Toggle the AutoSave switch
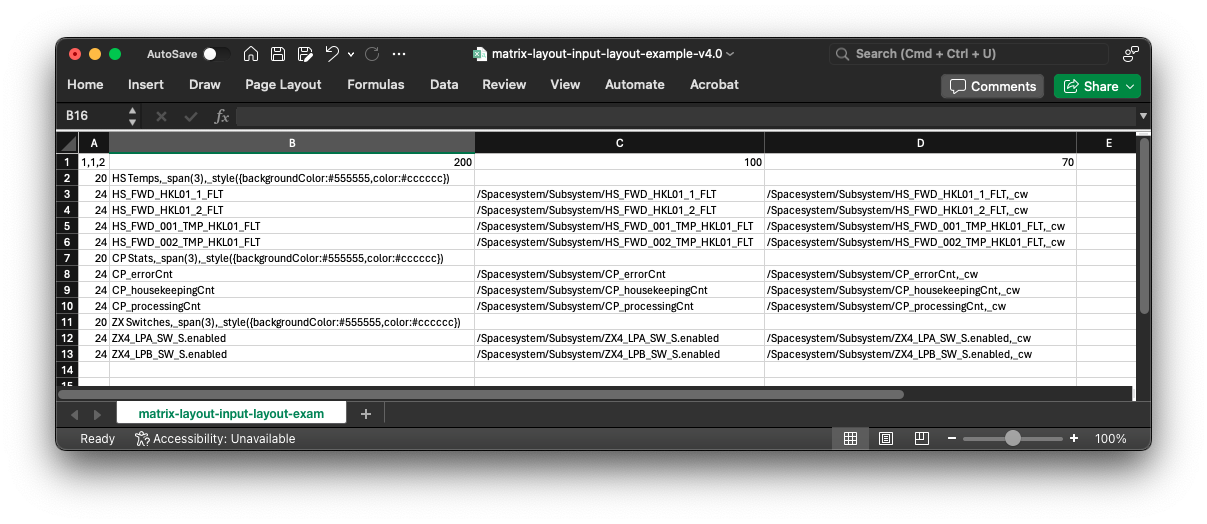 (216, 54)
